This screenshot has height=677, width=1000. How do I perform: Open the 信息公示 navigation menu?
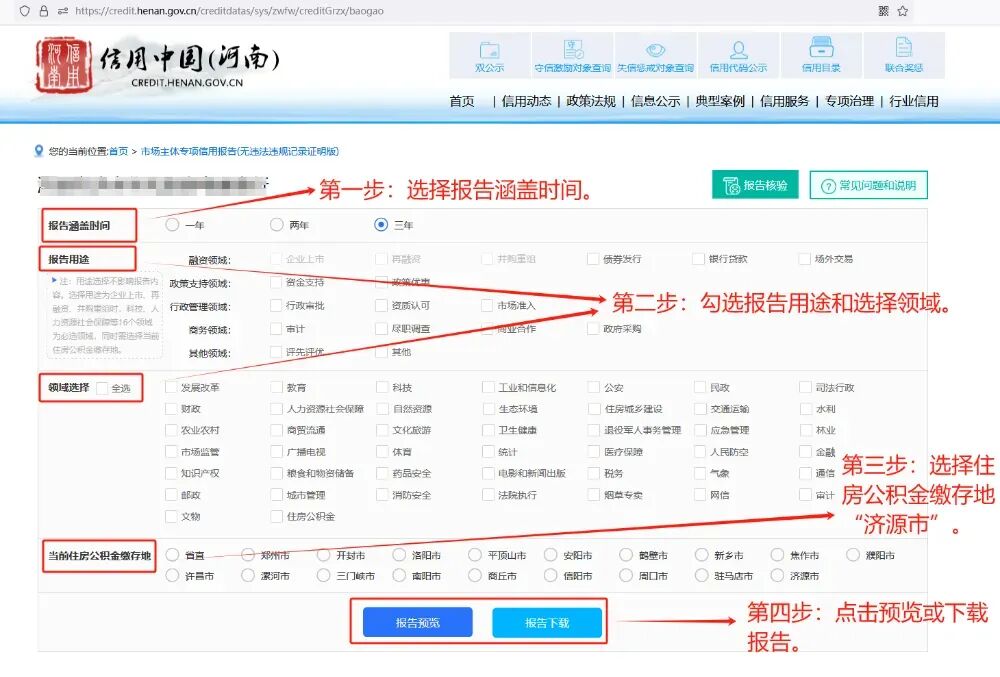coord(655,101)
